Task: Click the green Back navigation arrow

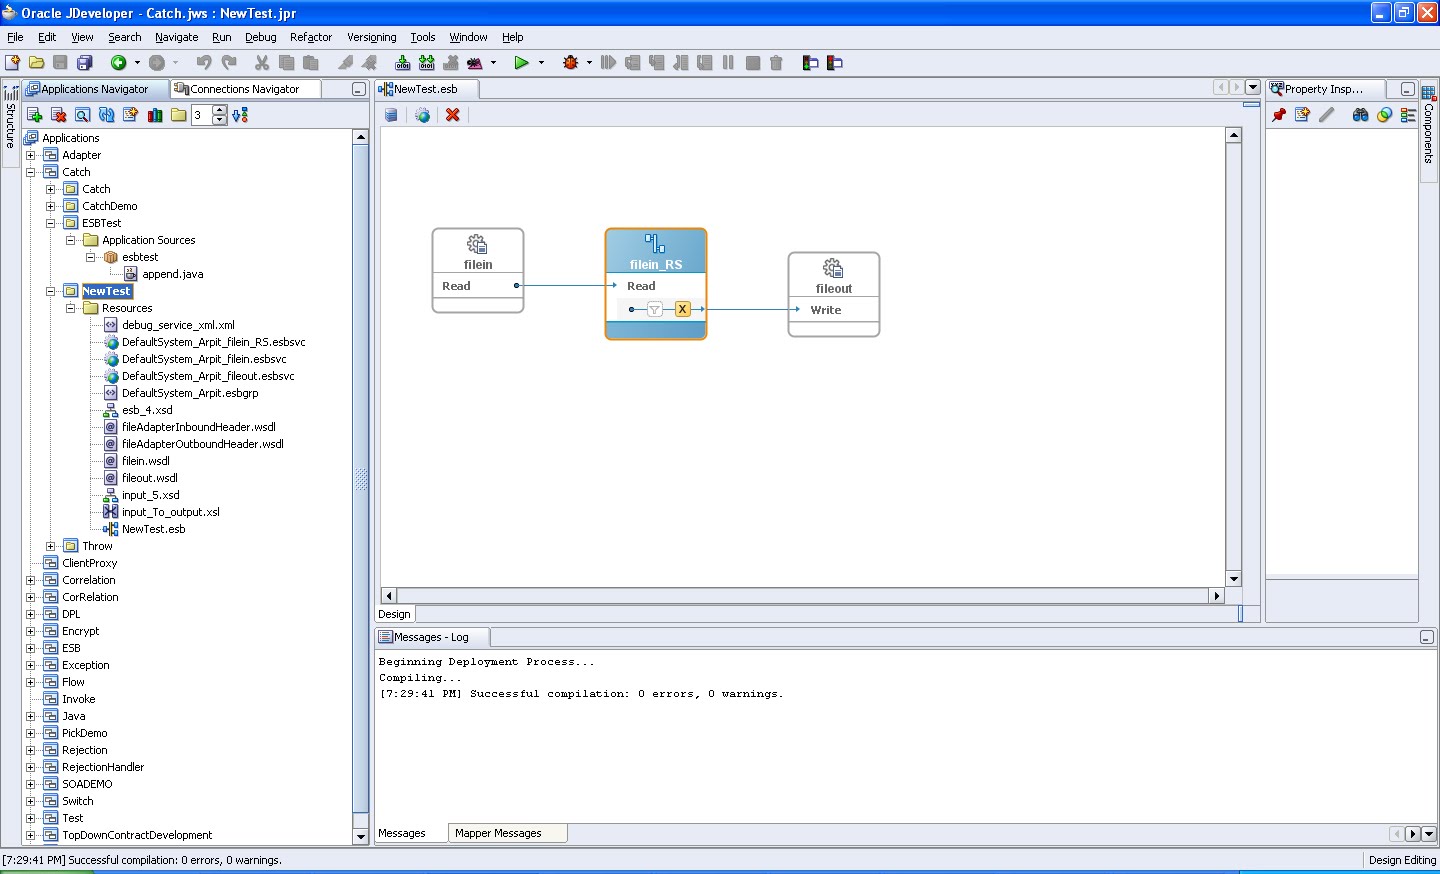Action: pyautogui.click(x=119, y=62)
